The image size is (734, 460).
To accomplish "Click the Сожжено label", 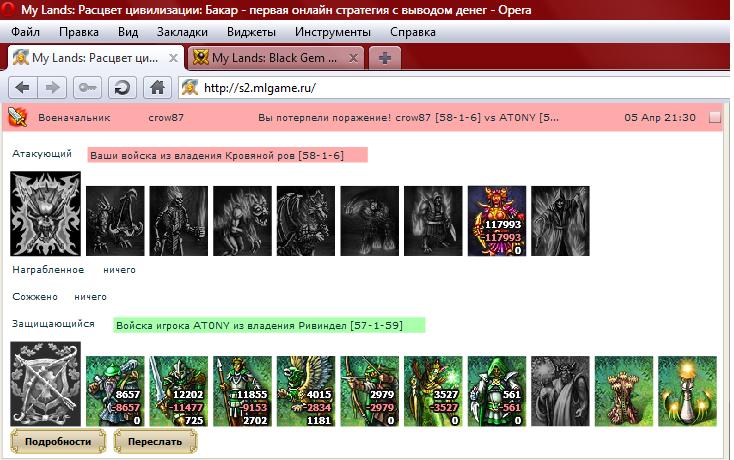I will click(35, 297).
